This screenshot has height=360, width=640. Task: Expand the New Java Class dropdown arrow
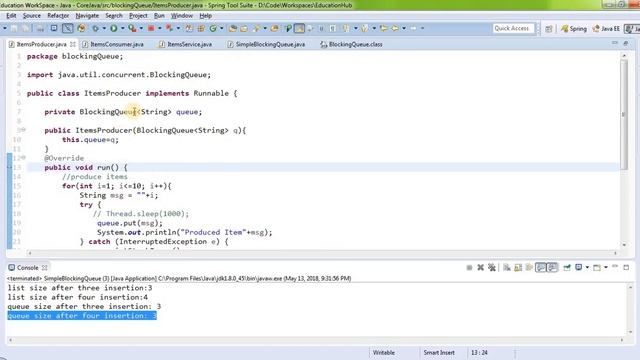(222, 28)
